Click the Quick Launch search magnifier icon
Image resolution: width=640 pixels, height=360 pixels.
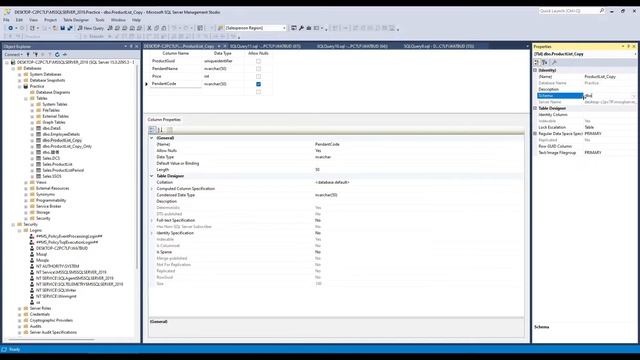(602, 11)
